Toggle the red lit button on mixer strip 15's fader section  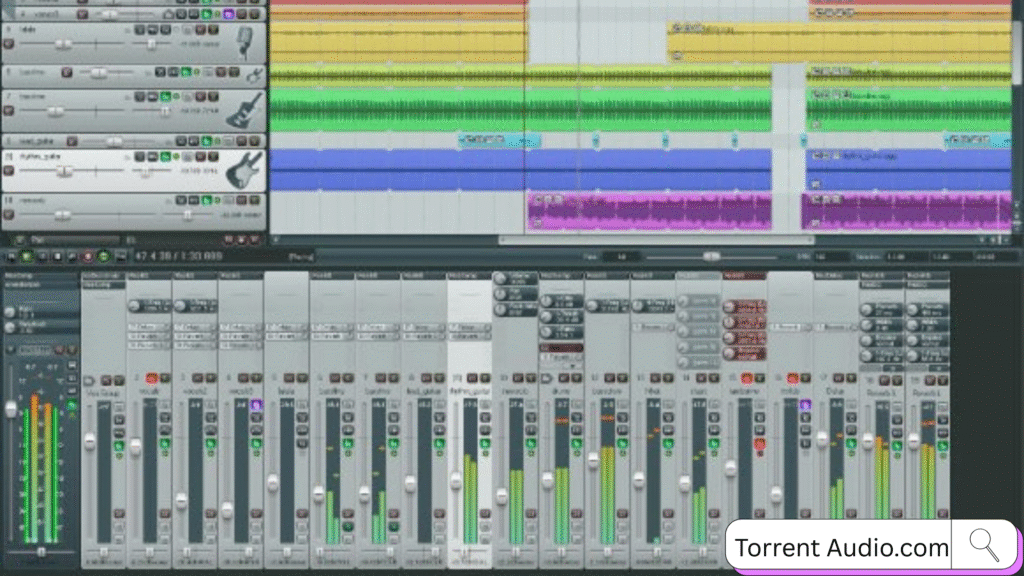point(760,444)
